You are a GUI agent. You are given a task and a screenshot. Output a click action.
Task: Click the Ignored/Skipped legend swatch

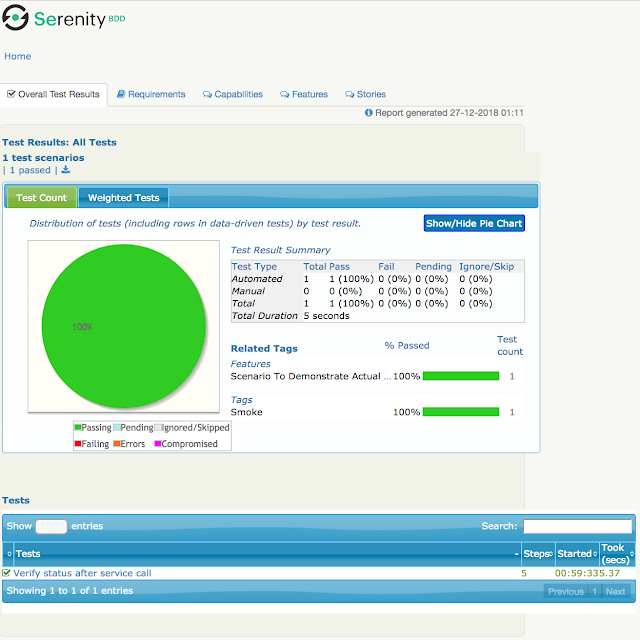click(158, 427)
